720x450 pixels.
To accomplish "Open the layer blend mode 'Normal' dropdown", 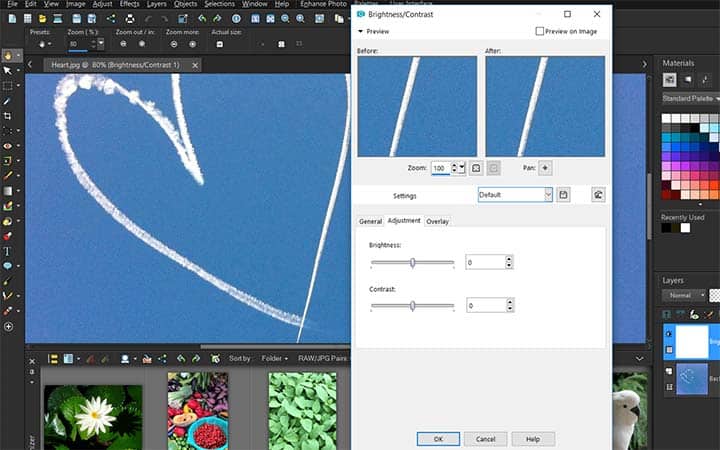I will coord(684,295).
